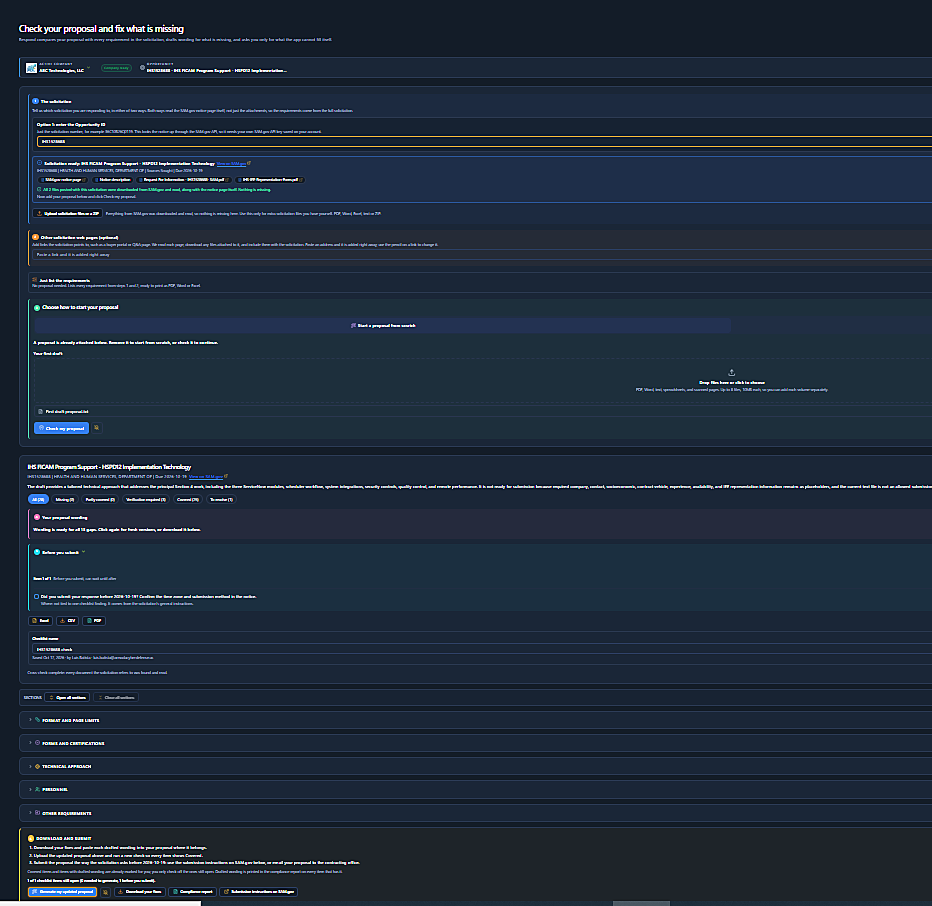Viewport: 932px width, 906px height.
Task: Export checklist as PDF
Action: point(94,621)
